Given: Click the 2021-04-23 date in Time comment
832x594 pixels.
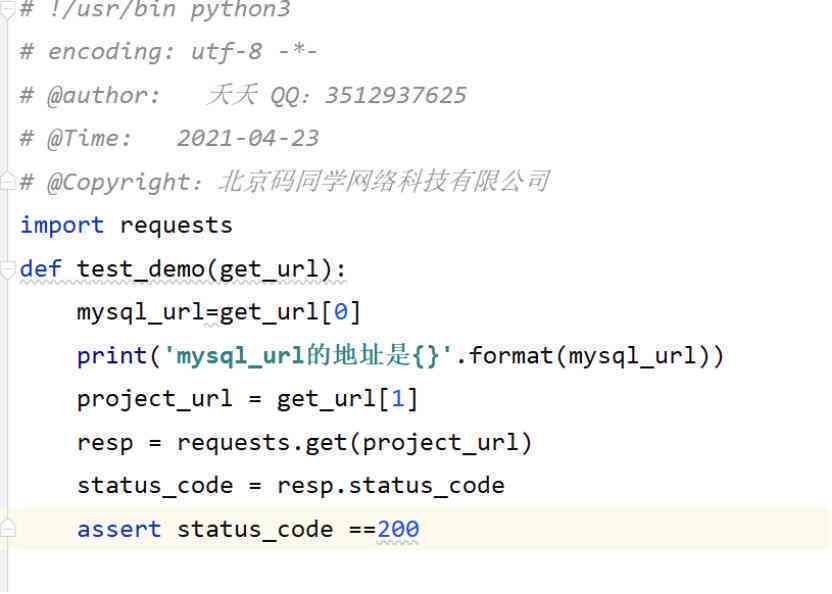Looking at the screenshot, I should click(x=248, y=139).
